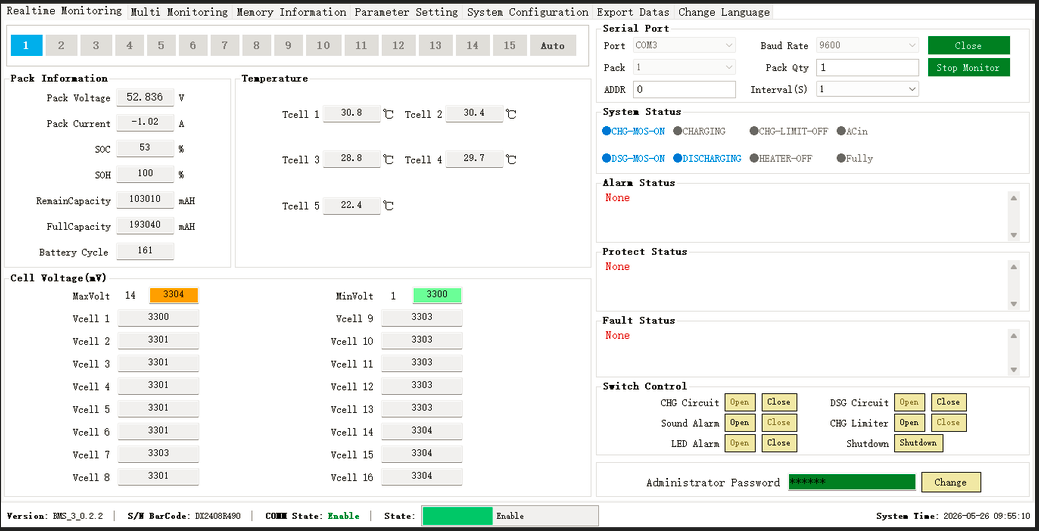Click the DSG-MOS-ON status indicator
Image resolution: width=1039 pixels, height=531 pixels.
click(633, 158)
